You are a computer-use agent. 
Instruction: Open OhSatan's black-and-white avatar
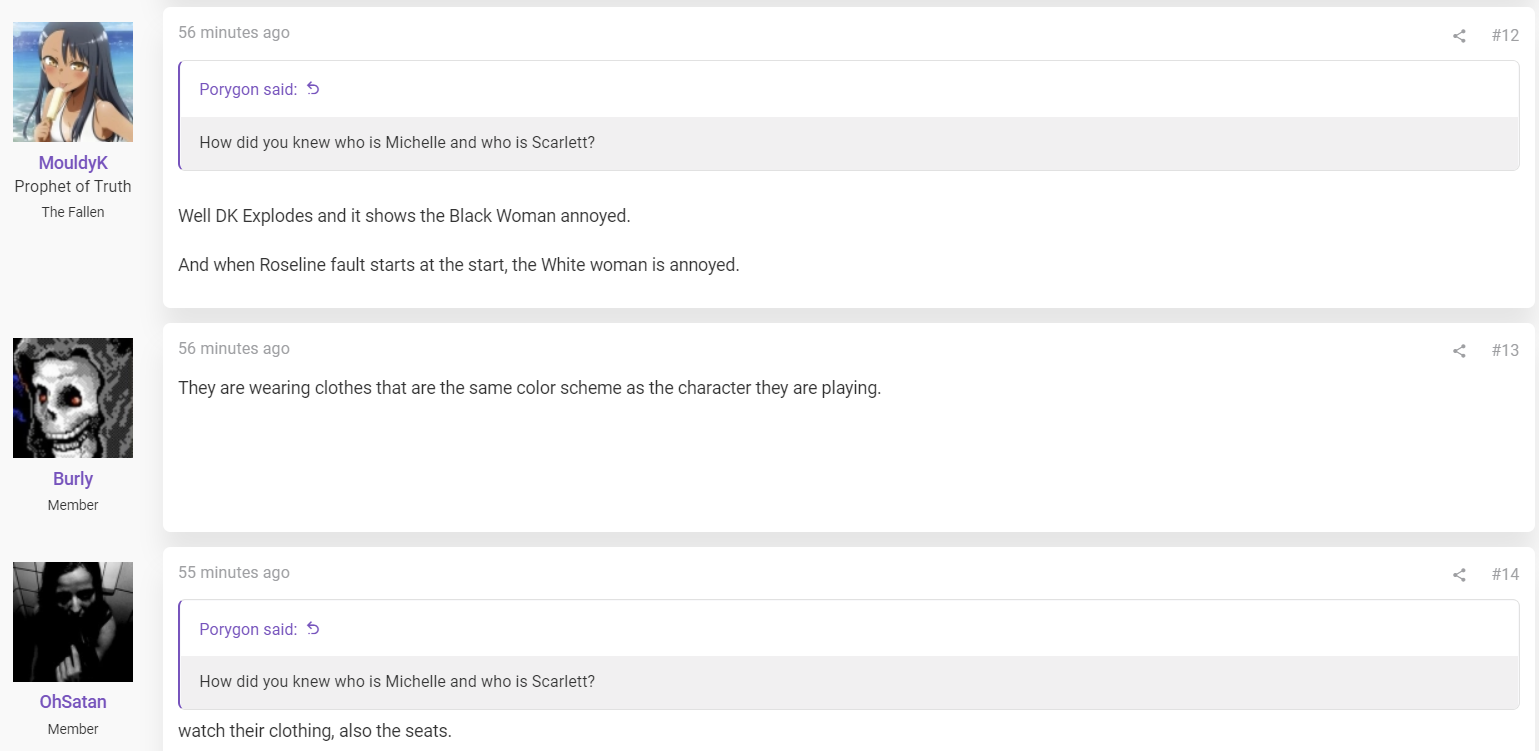(73, 622)
